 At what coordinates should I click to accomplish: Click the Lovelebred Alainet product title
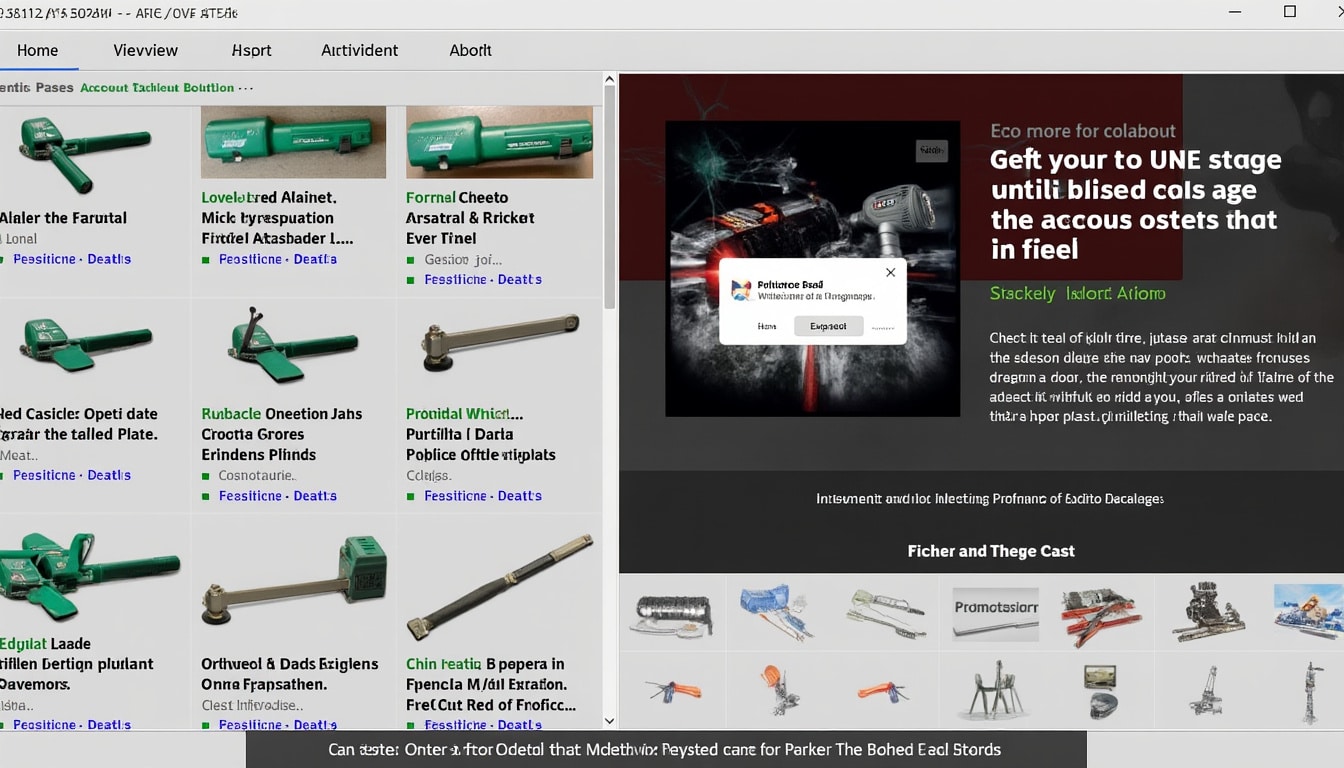(278, 218)
